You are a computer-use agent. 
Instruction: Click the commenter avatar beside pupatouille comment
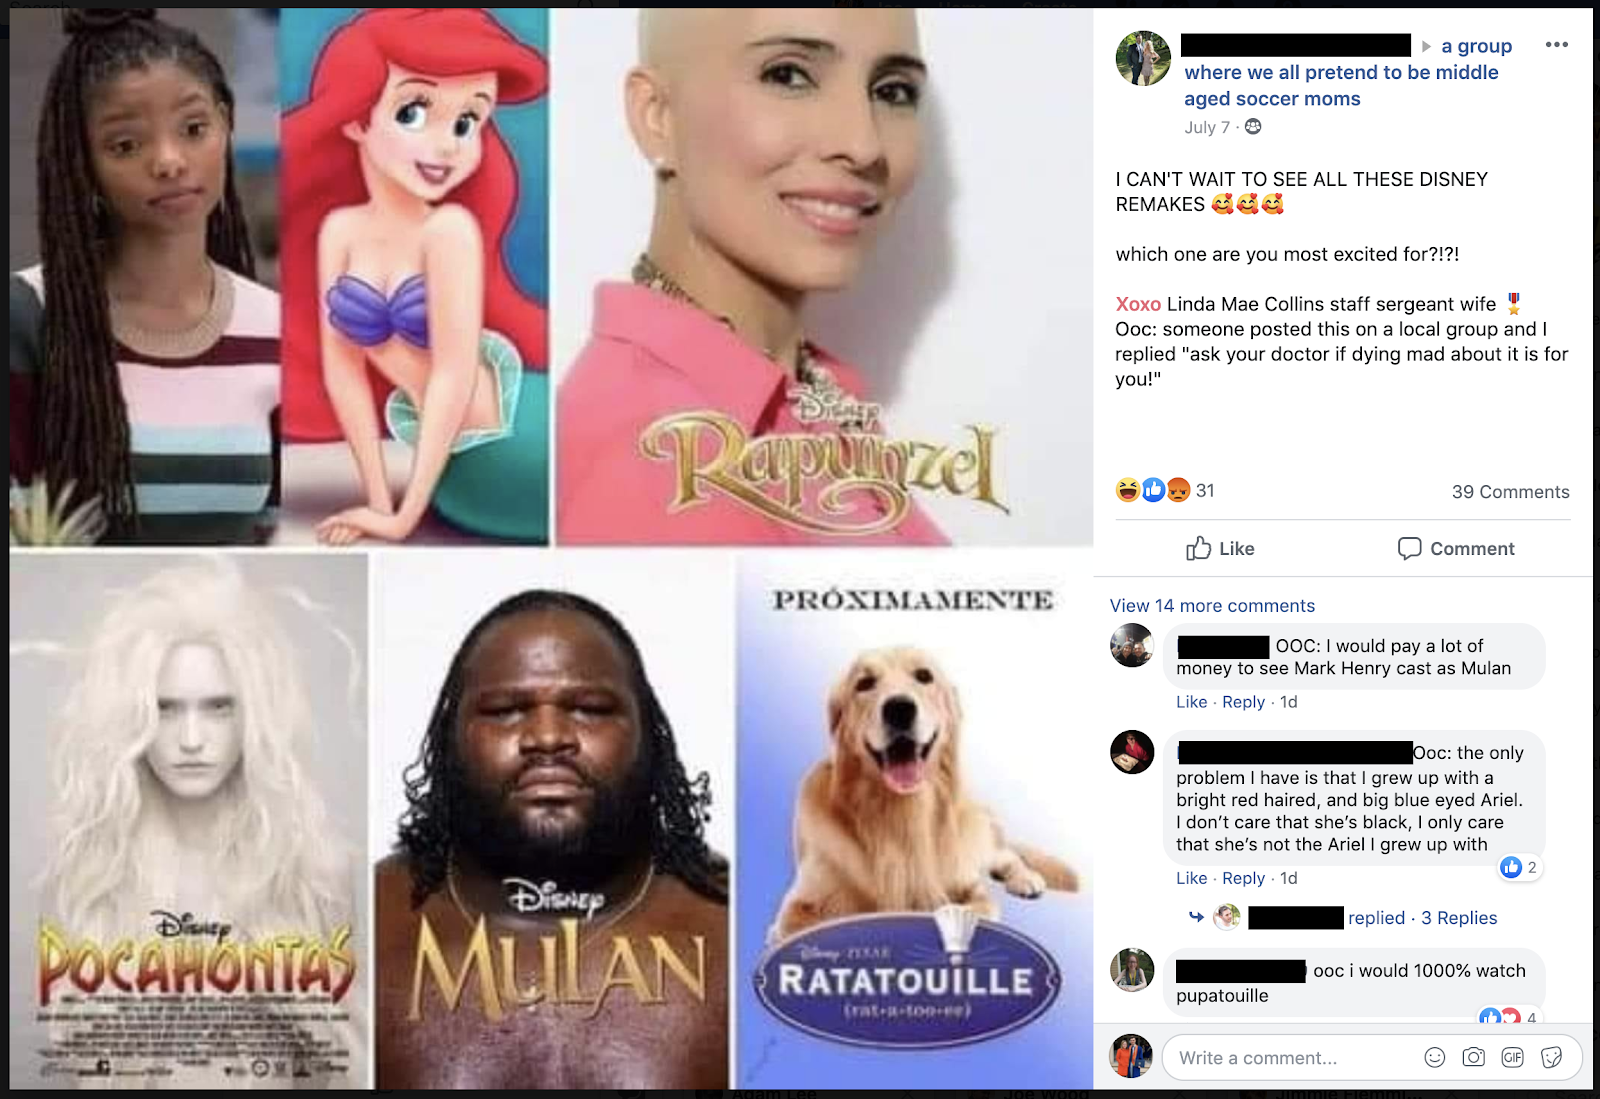1132,970
